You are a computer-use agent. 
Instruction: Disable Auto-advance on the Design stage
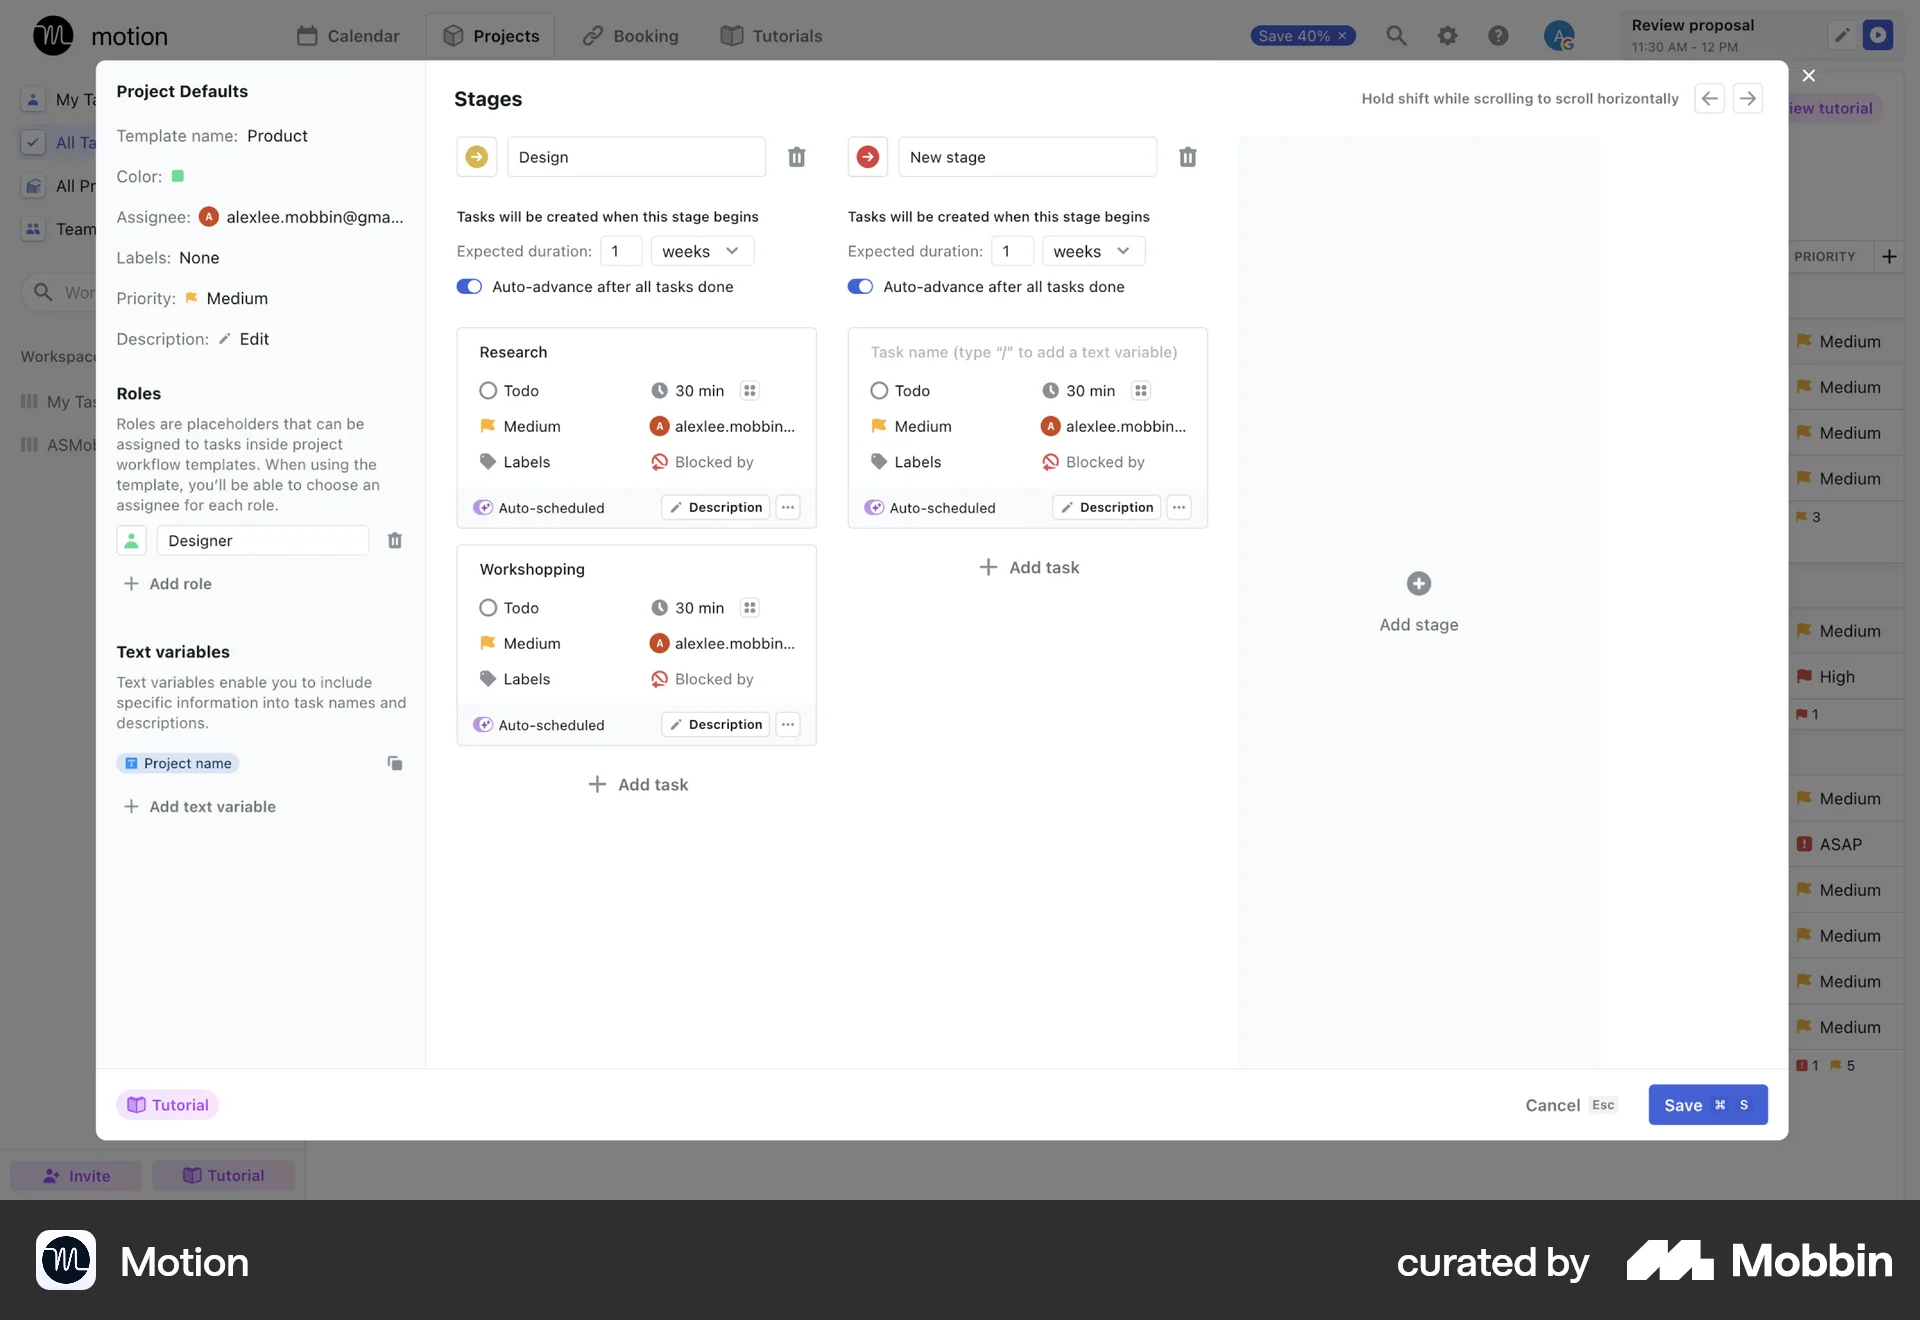point(469,286)
